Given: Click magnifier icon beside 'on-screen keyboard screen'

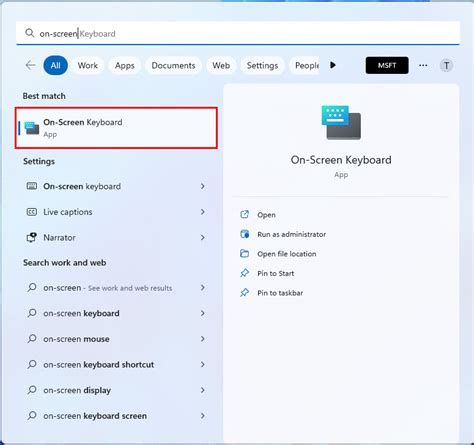Looking at the screenshot, I should [32, 416].
